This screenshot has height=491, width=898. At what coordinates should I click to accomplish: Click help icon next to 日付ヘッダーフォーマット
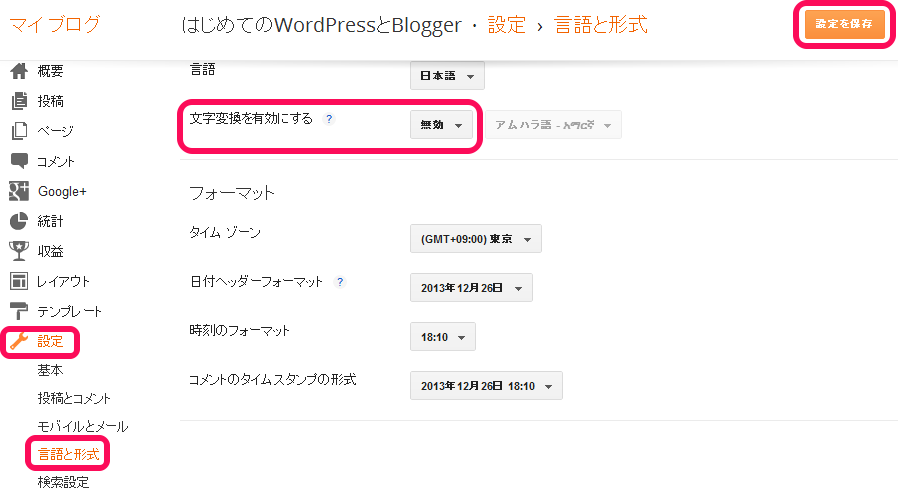[340, 282]
